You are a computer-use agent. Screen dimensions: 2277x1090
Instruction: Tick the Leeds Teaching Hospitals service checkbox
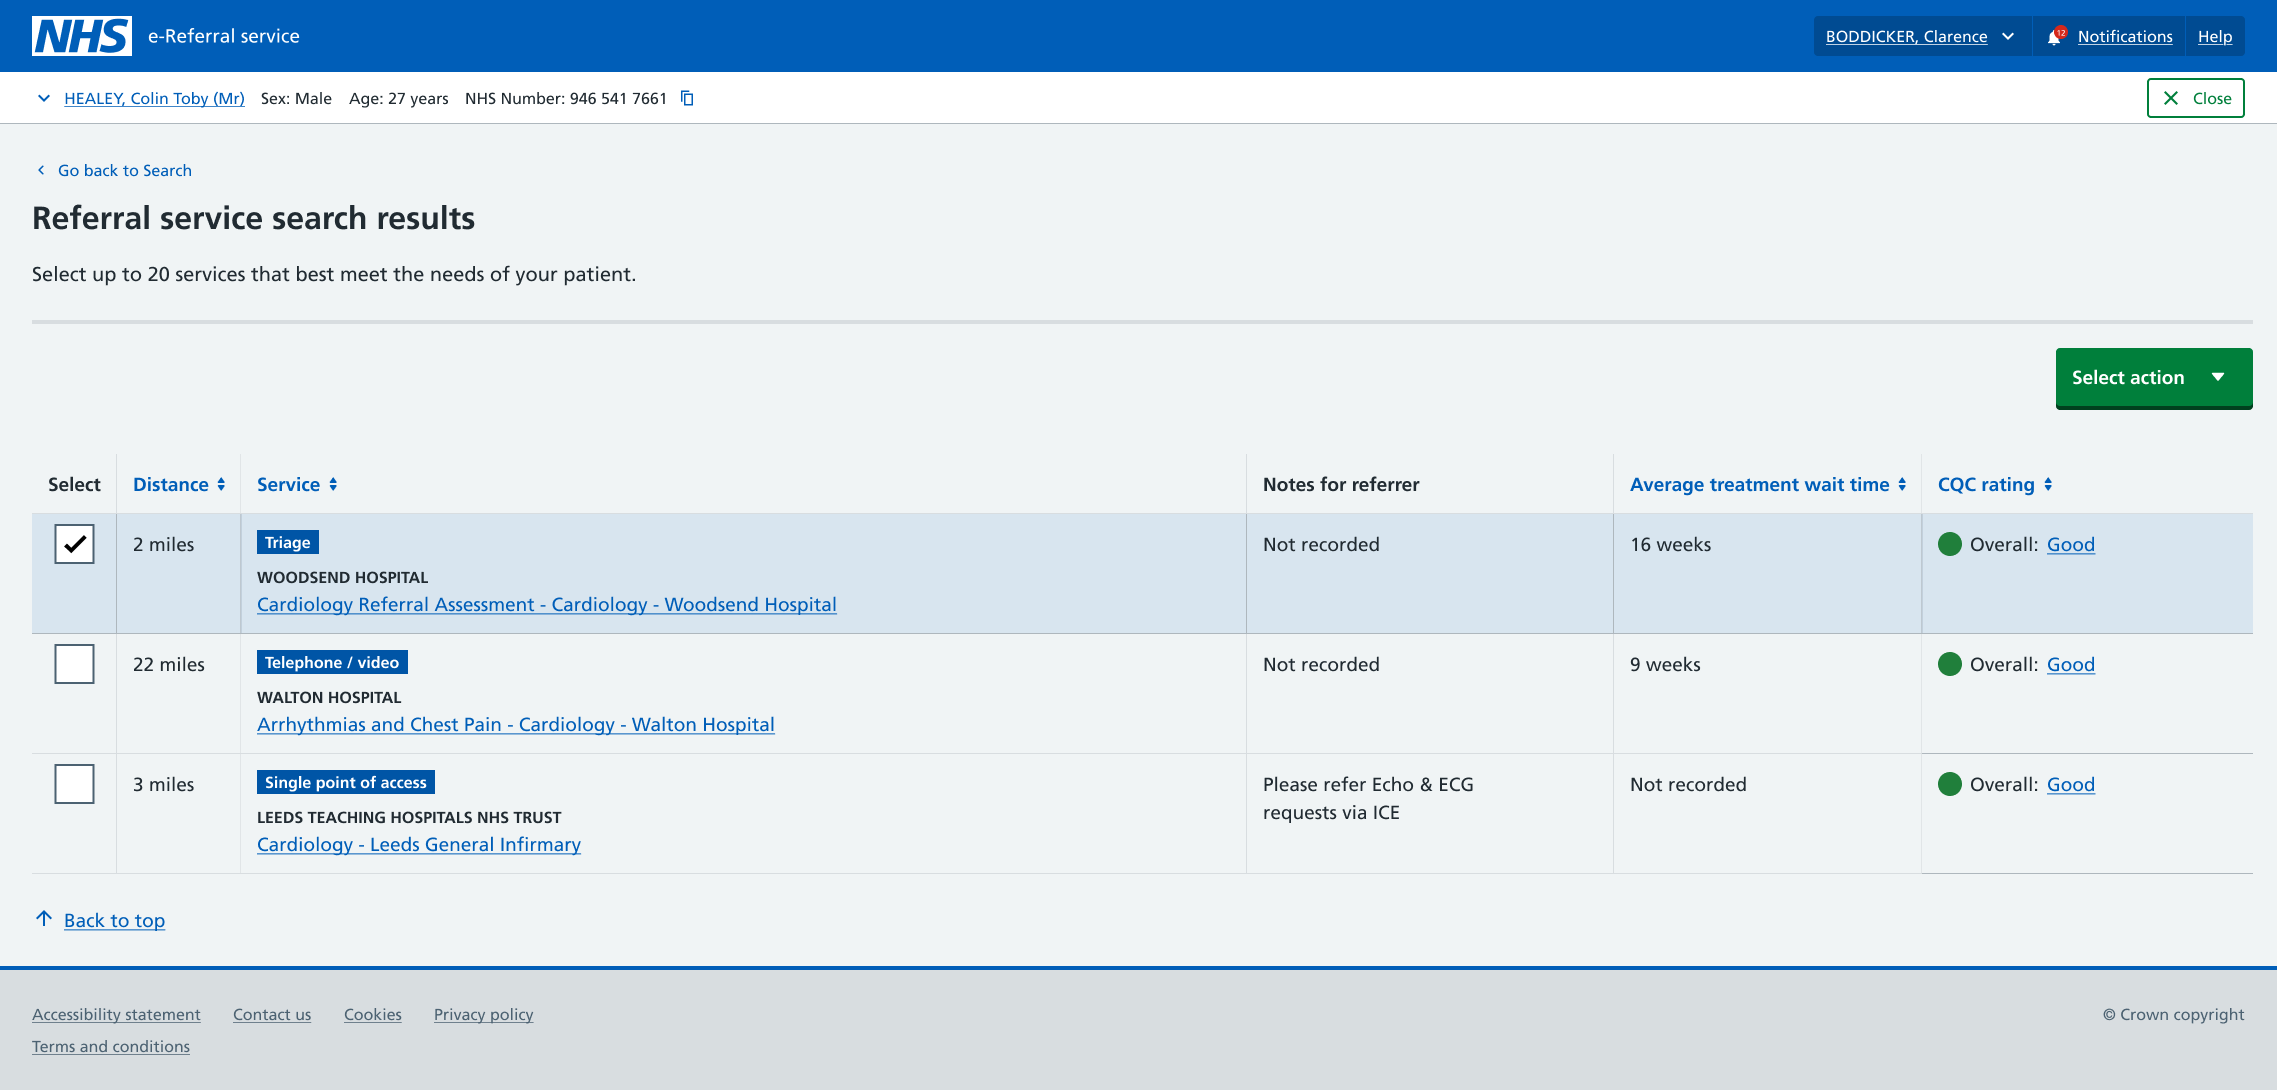(x=74, y=784)
